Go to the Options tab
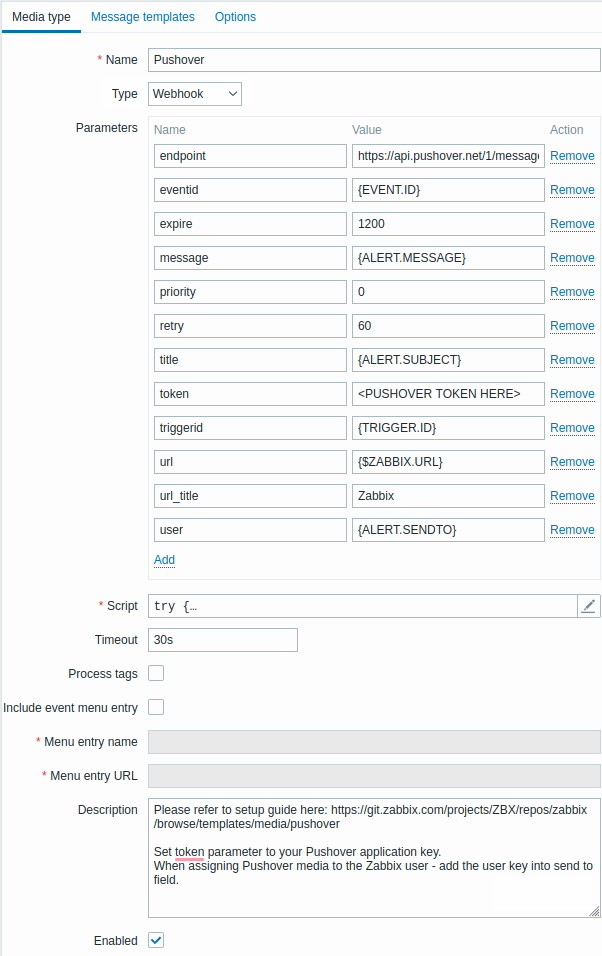 [x=235, y=17]
